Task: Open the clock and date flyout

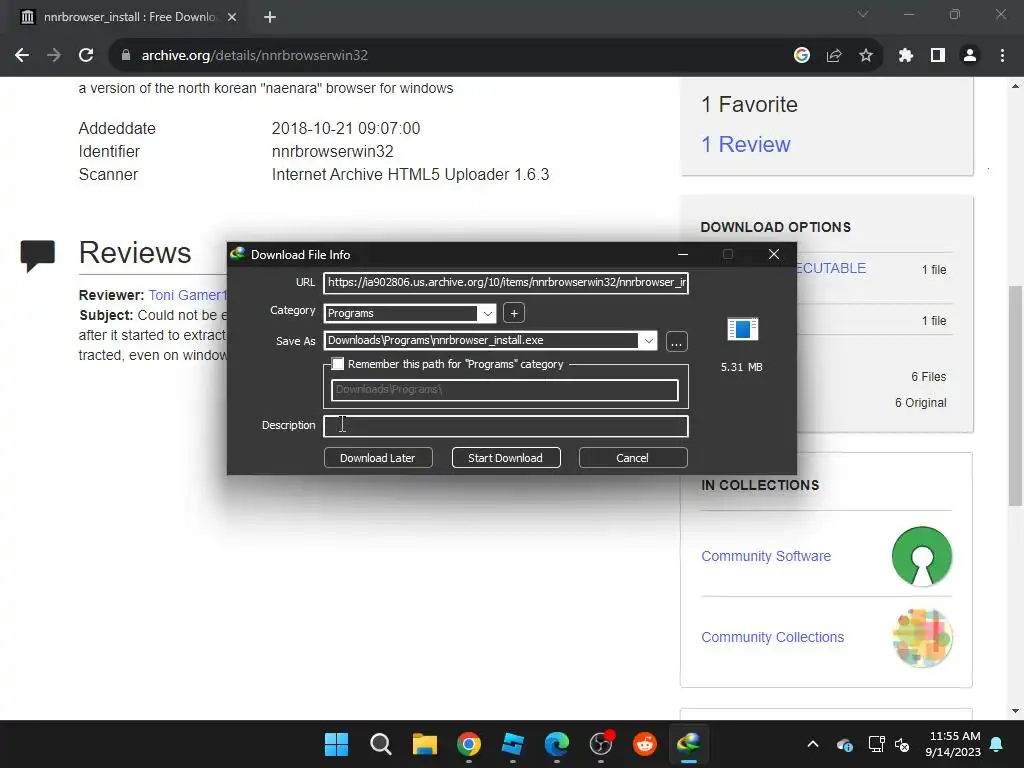Action: 953,744
